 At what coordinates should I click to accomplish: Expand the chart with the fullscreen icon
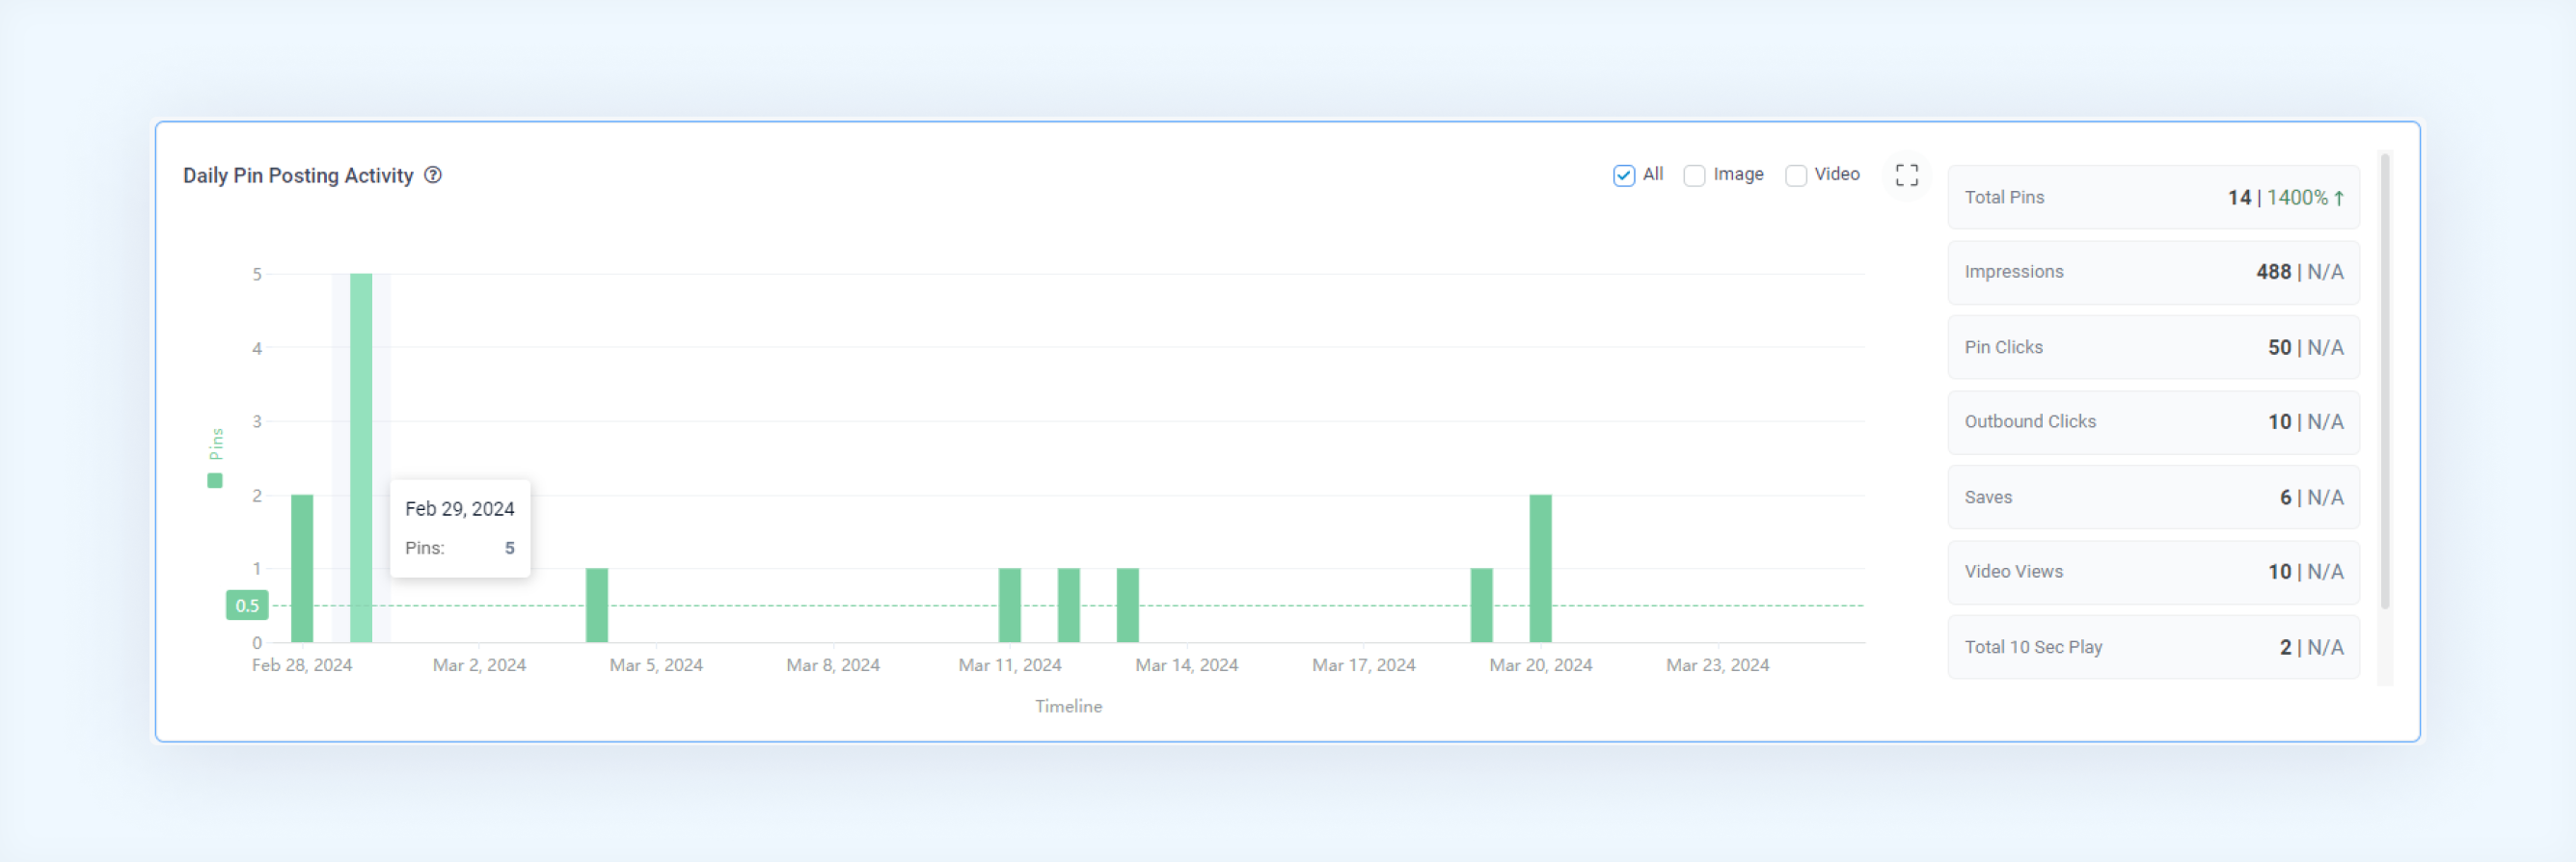[1906, 175]
